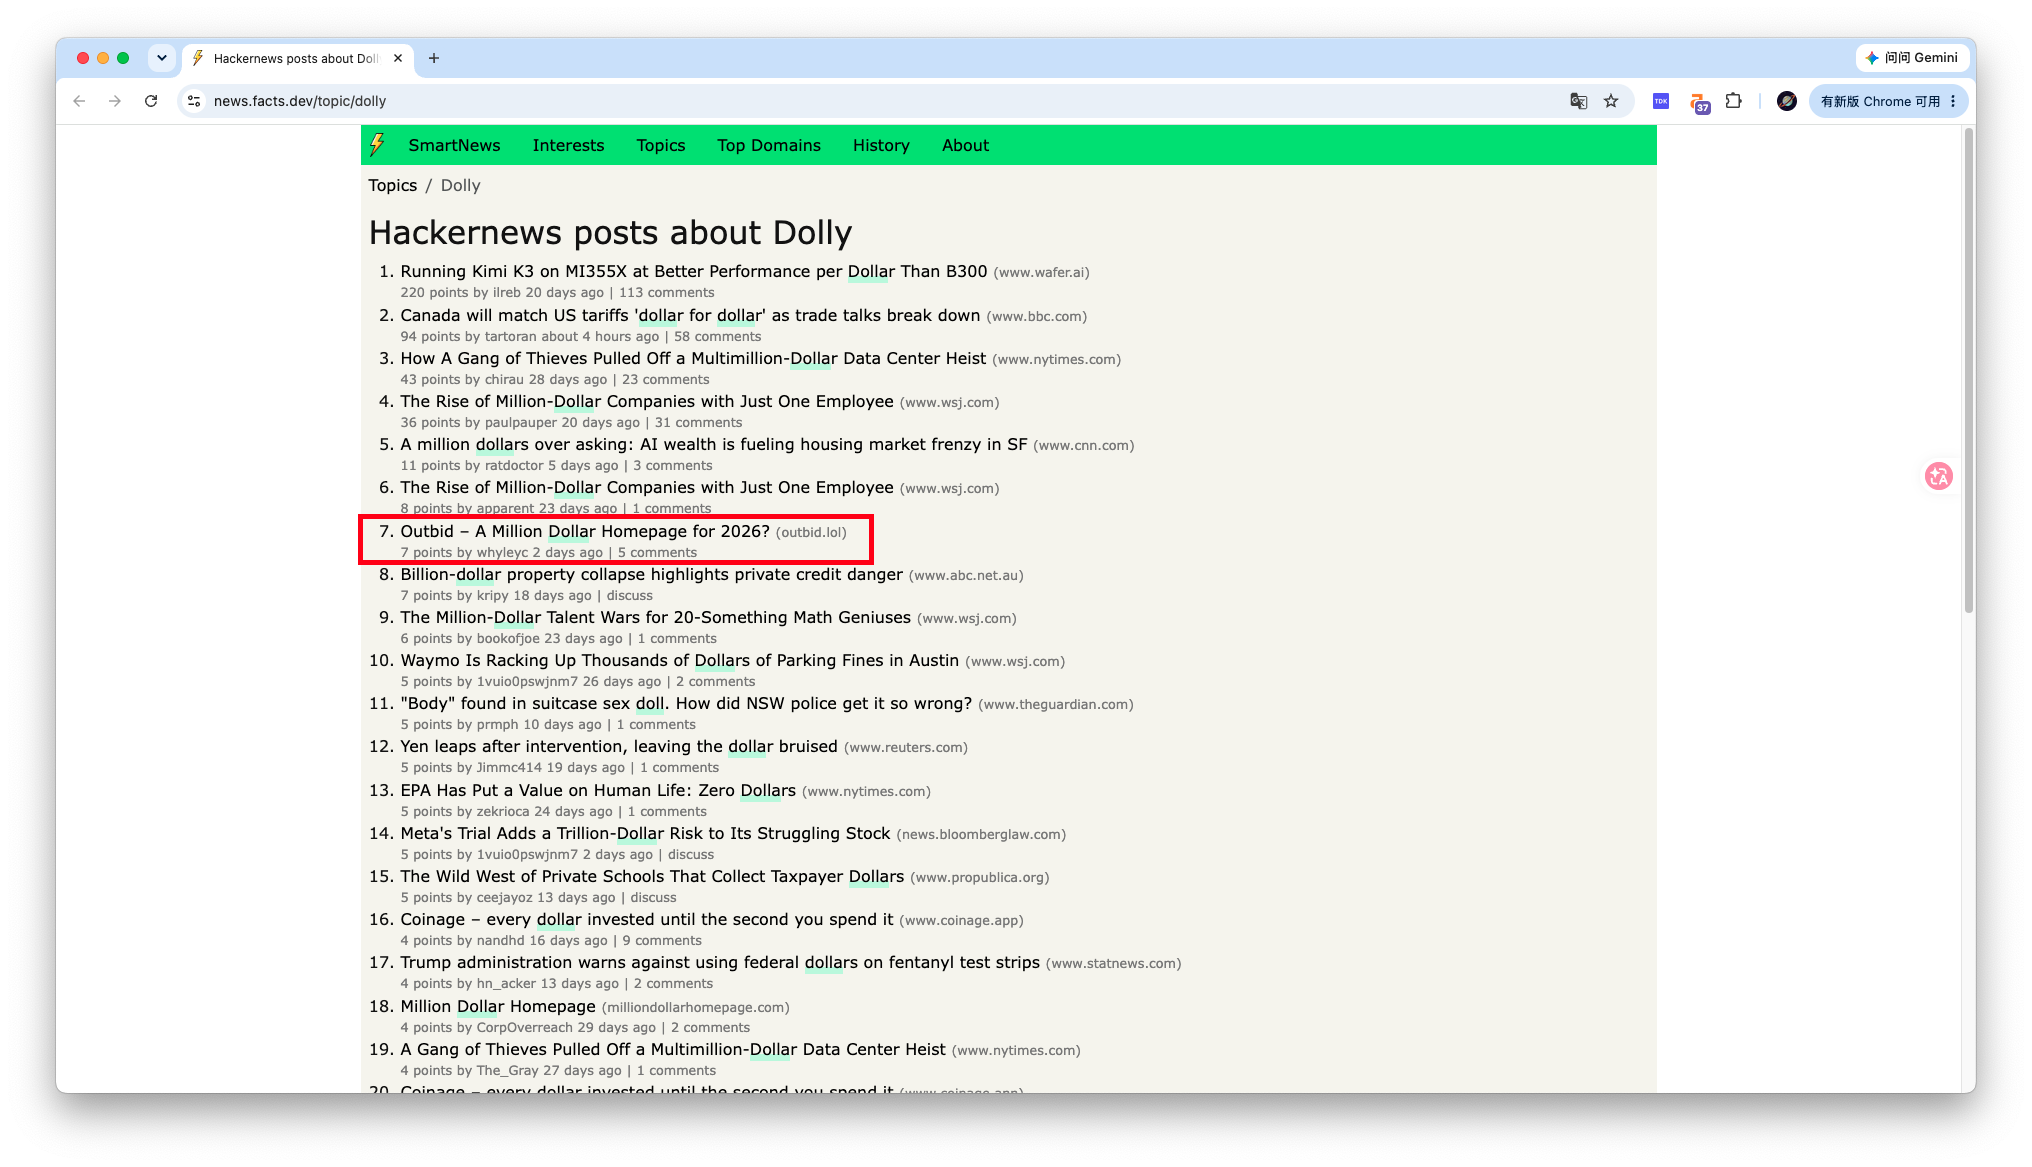Open the 31 comments link by paulpauper
2032x1167 pixels.
point(699,422)
